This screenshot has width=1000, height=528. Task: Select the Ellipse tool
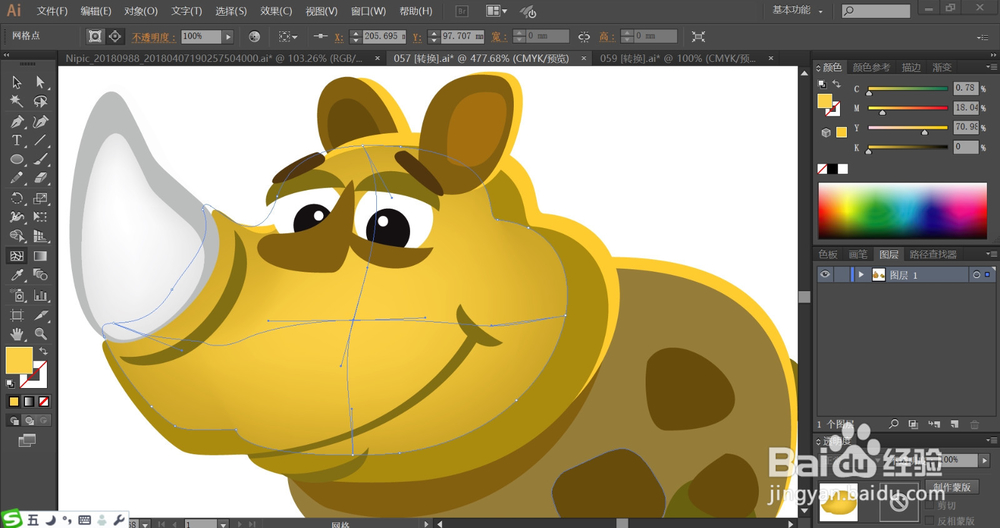tap(17, 159)
